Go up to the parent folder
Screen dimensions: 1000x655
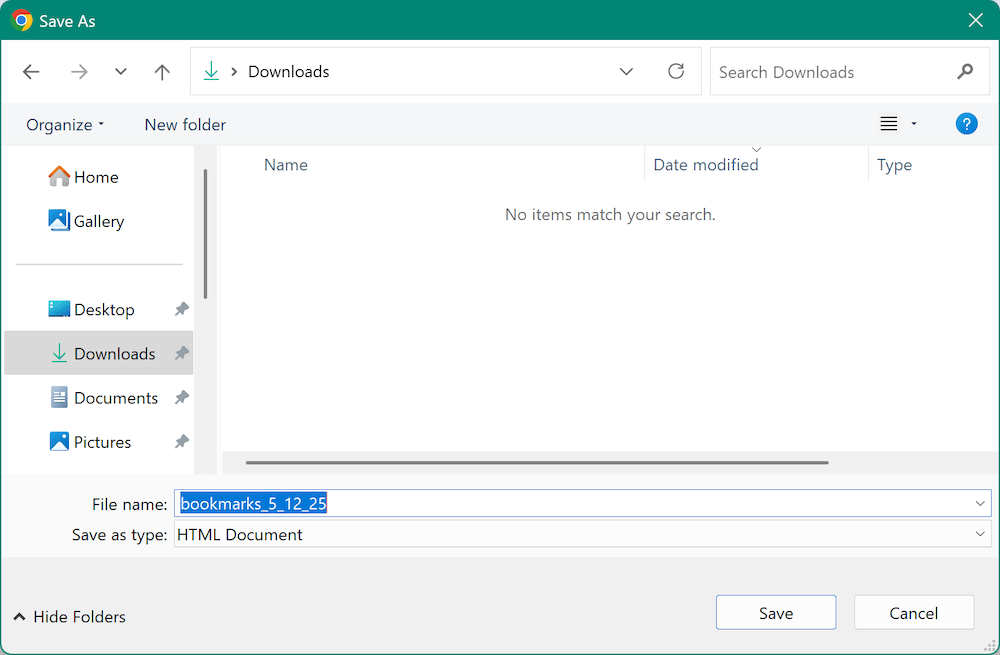(x=162, y=71)
